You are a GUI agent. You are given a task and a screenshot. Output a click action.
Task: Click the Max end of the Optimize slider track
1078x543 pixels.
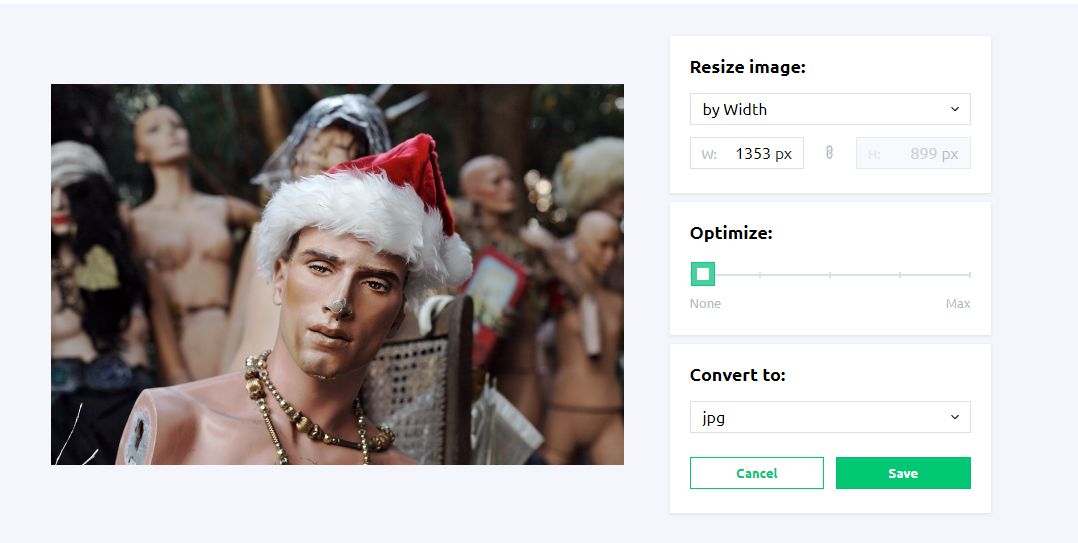click(969, 274)
